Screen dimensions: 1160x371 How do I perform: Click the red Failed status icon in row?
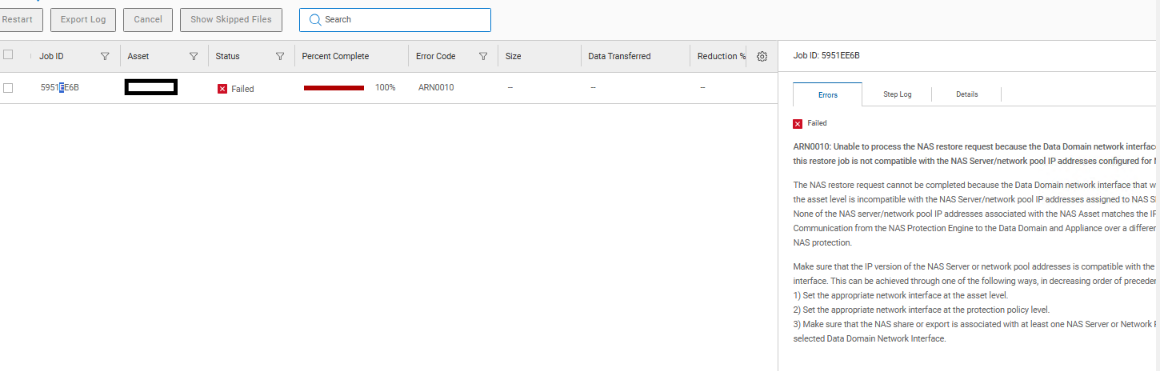coord(222,89)
